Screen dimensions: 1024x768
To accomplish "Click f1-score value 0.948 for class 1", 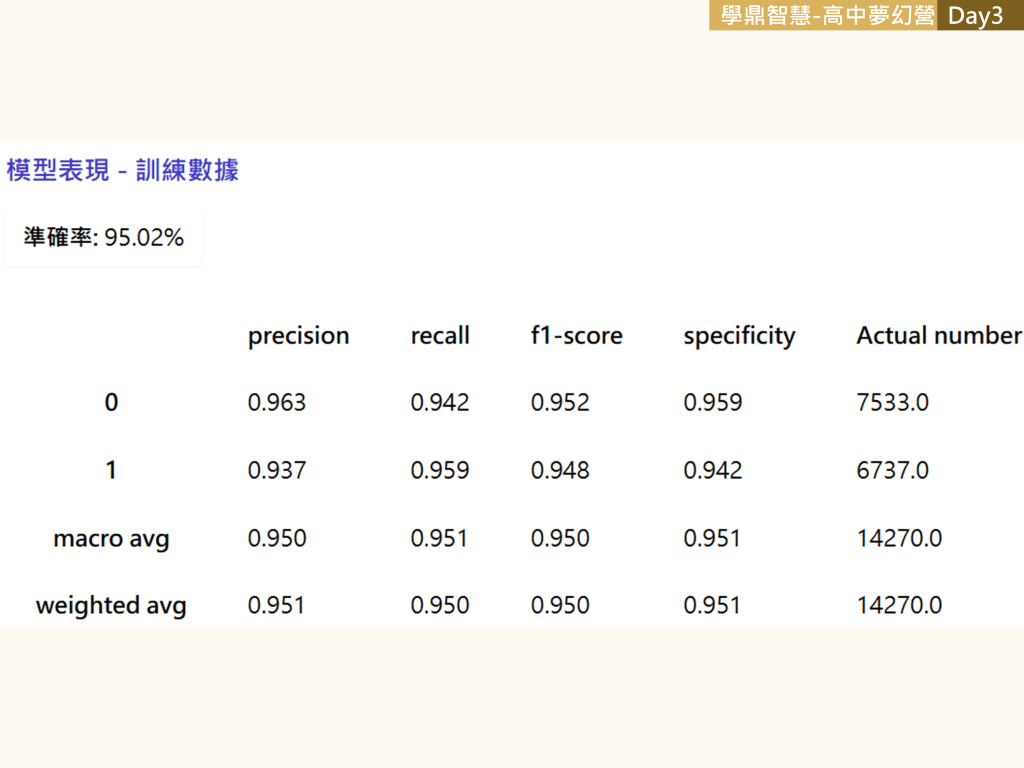I will [560, 470].
